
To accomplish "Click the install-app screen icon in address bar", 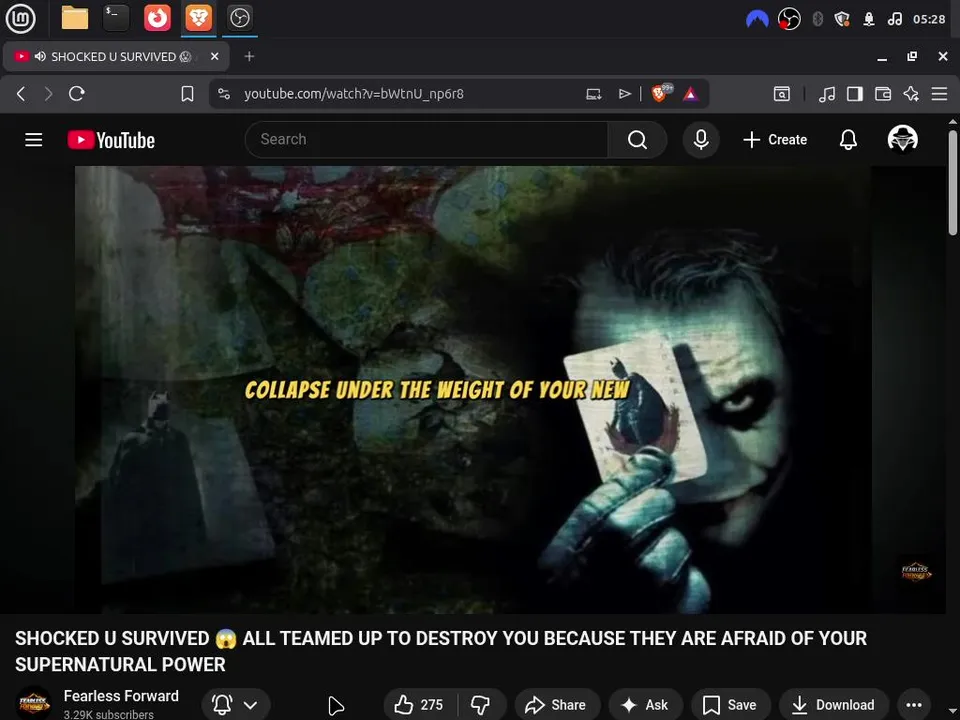I will (x=593, y=94).
